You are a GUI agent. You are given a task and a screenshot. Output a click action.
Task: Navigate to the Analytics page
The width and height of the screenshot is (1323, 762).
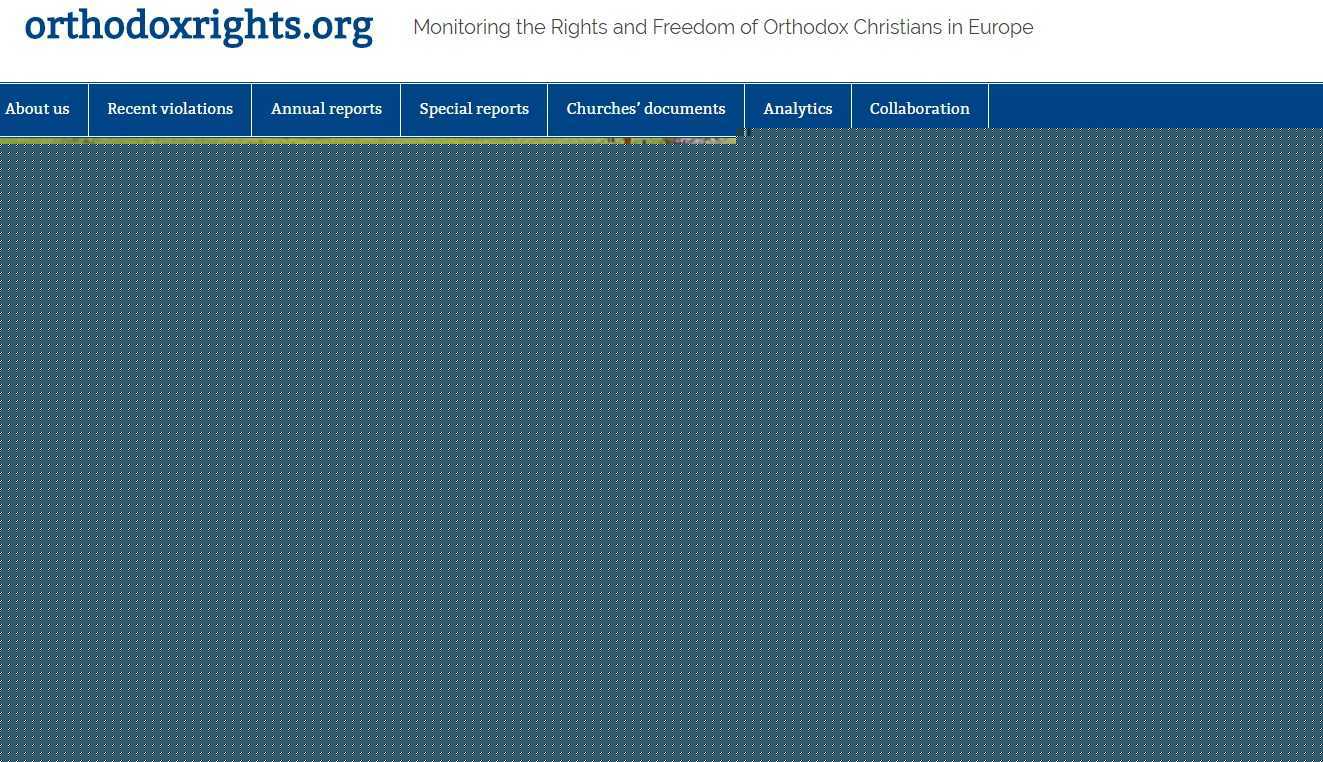coord(797,108)
